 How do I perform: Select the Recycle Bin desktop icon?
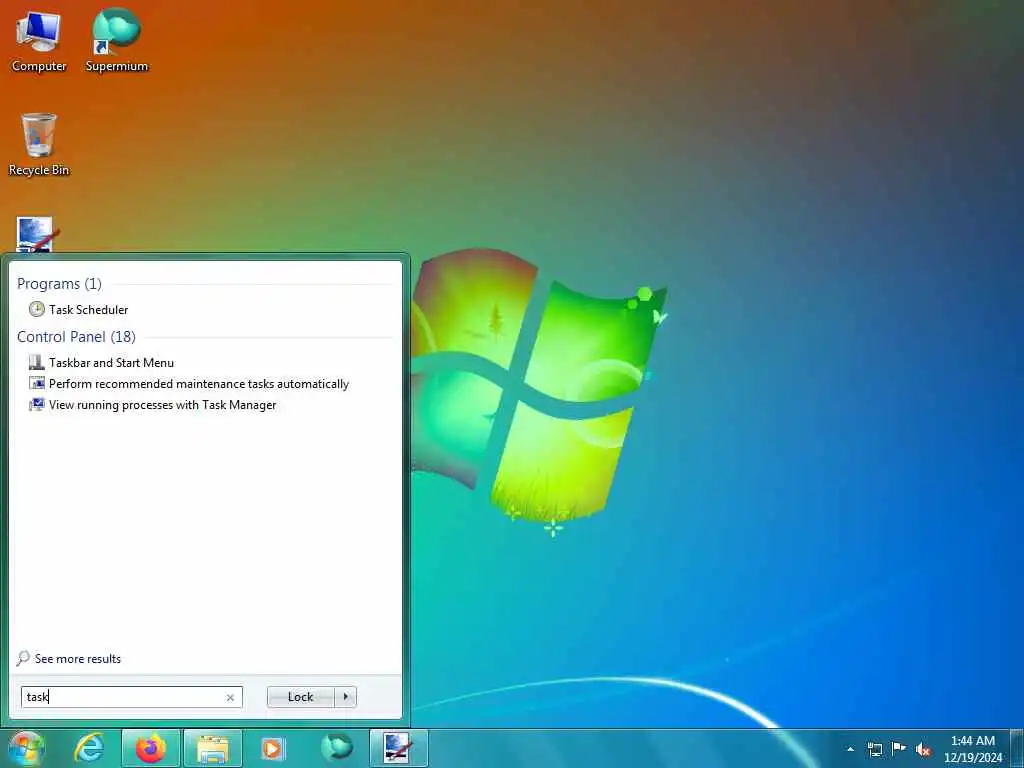(39, 145)
